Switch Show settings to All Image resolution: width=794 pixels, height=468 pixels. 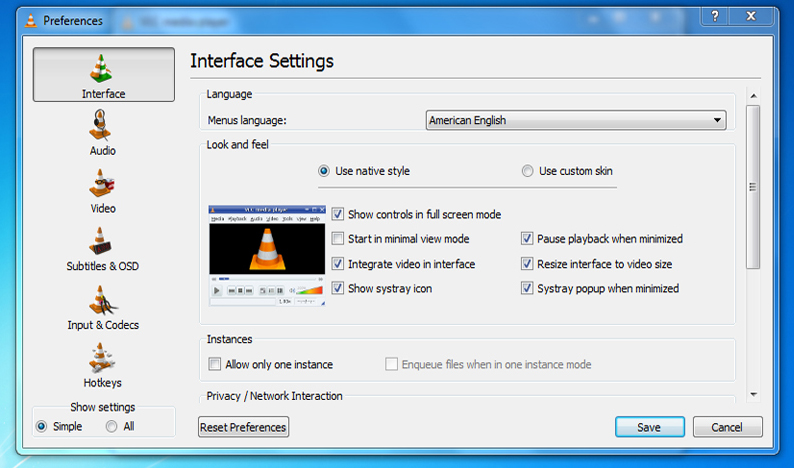[x=112, y=427]
